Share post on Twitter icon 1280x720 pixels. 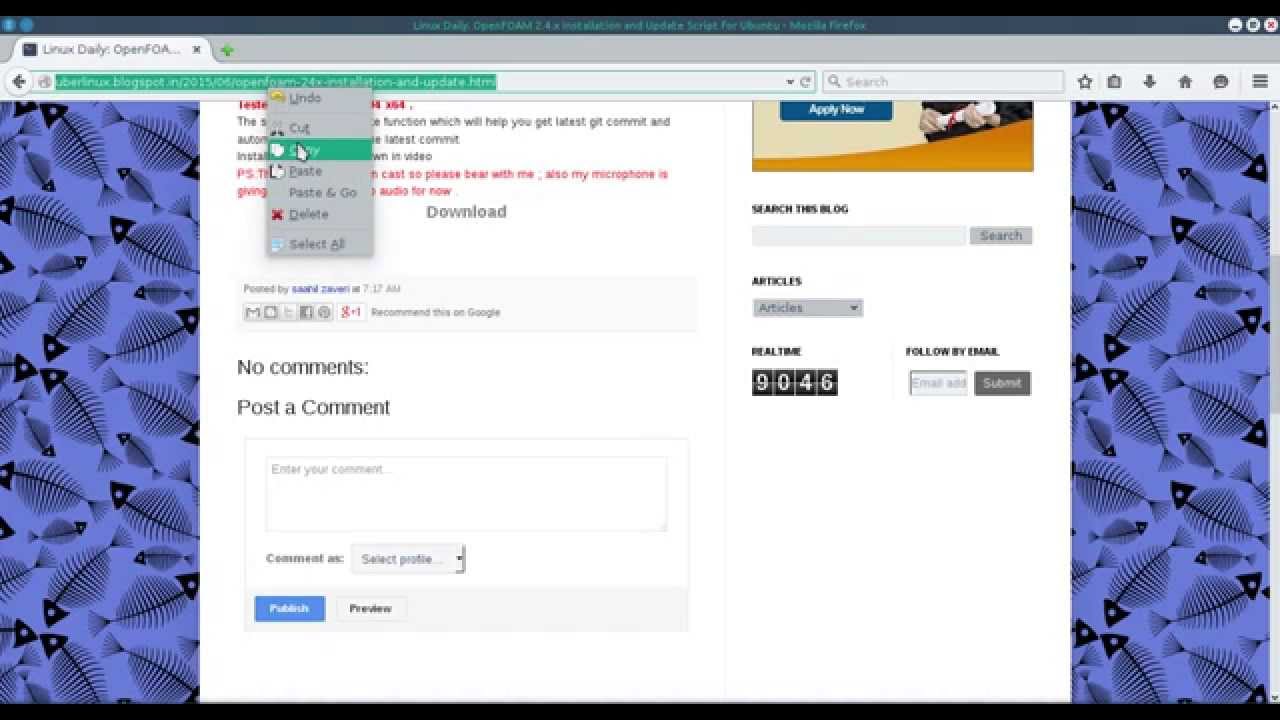(x=288, y=313)
